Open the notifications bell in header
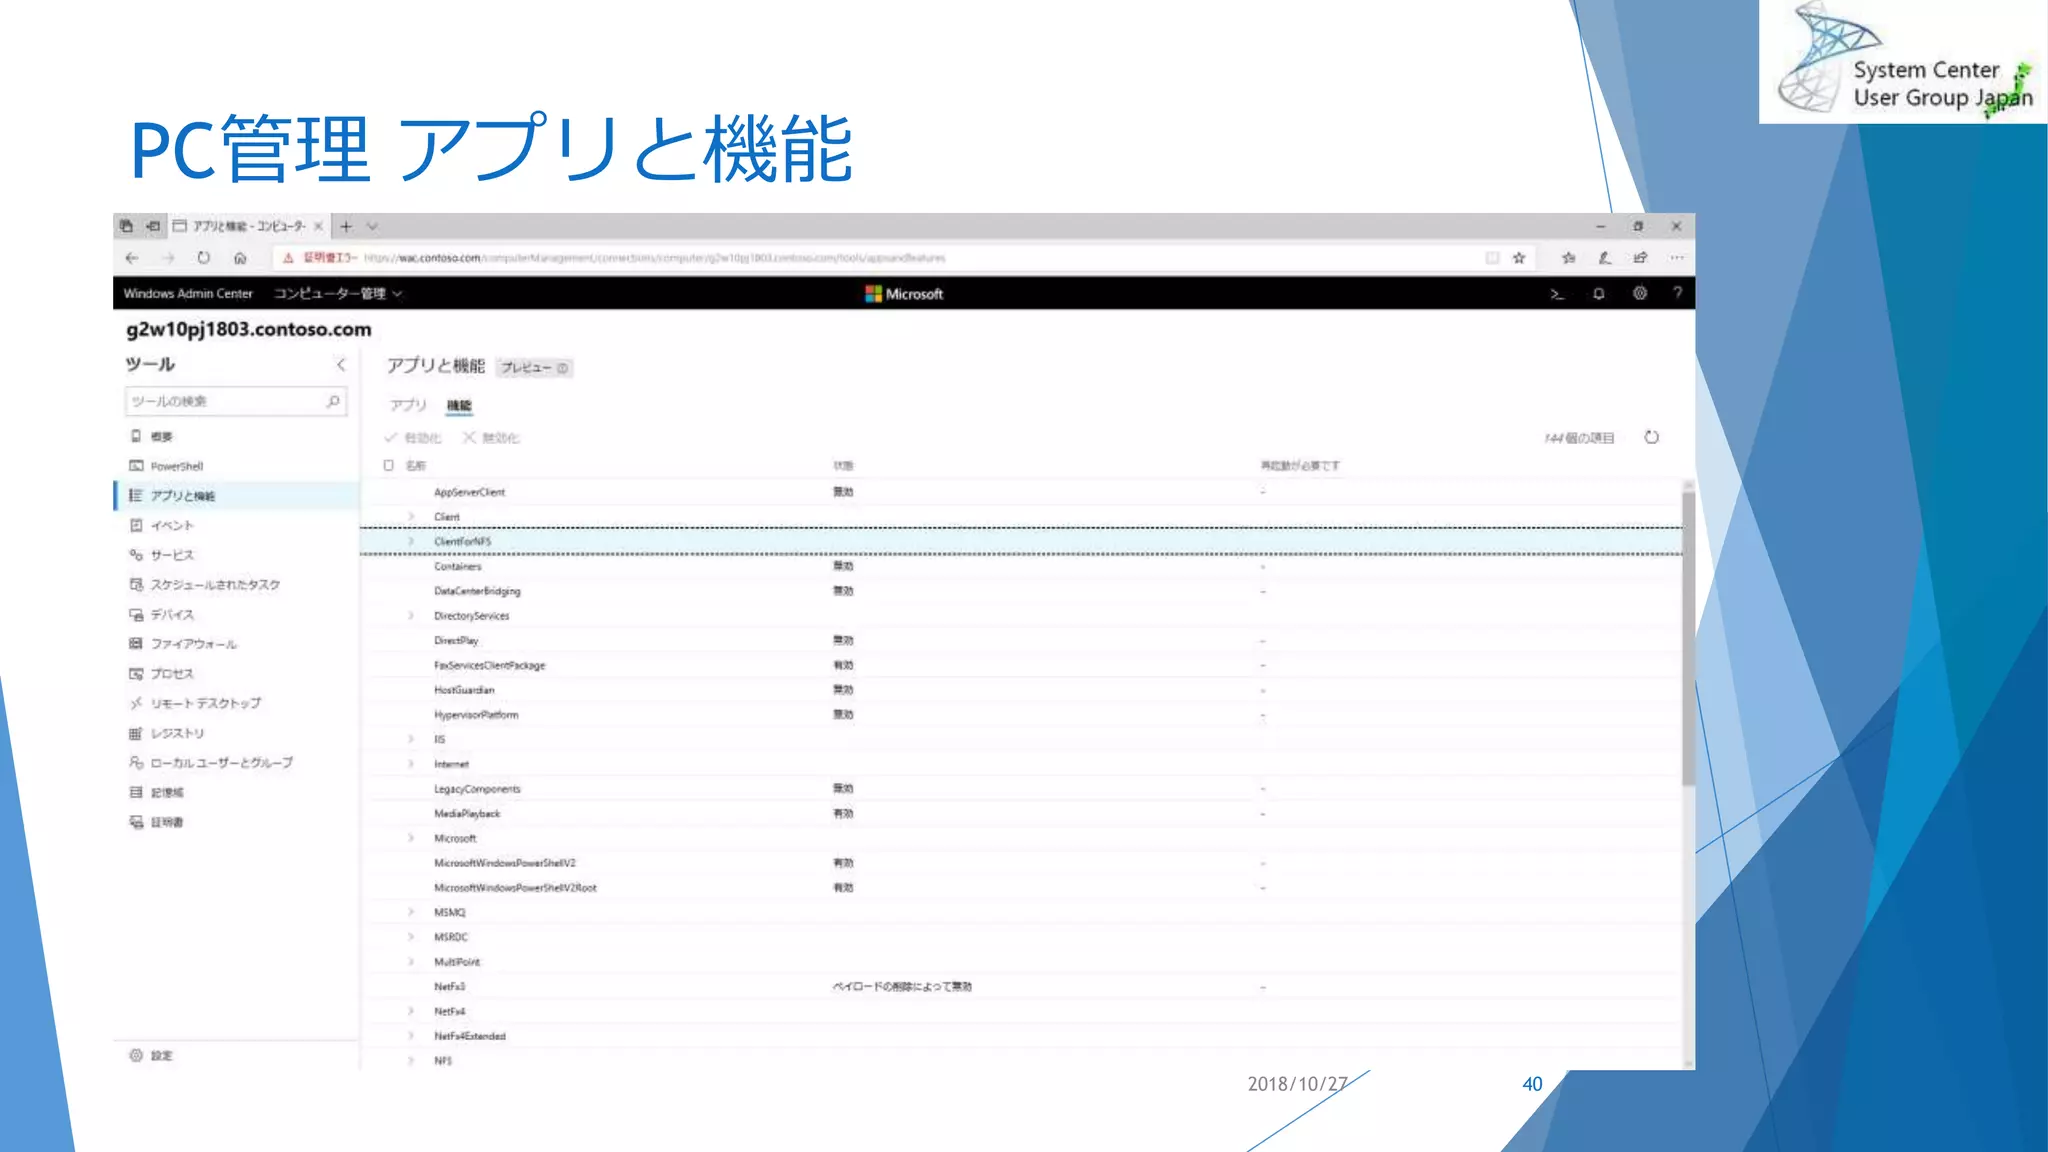Viewport: 2048px width, 1152px height. (1598, 294)
